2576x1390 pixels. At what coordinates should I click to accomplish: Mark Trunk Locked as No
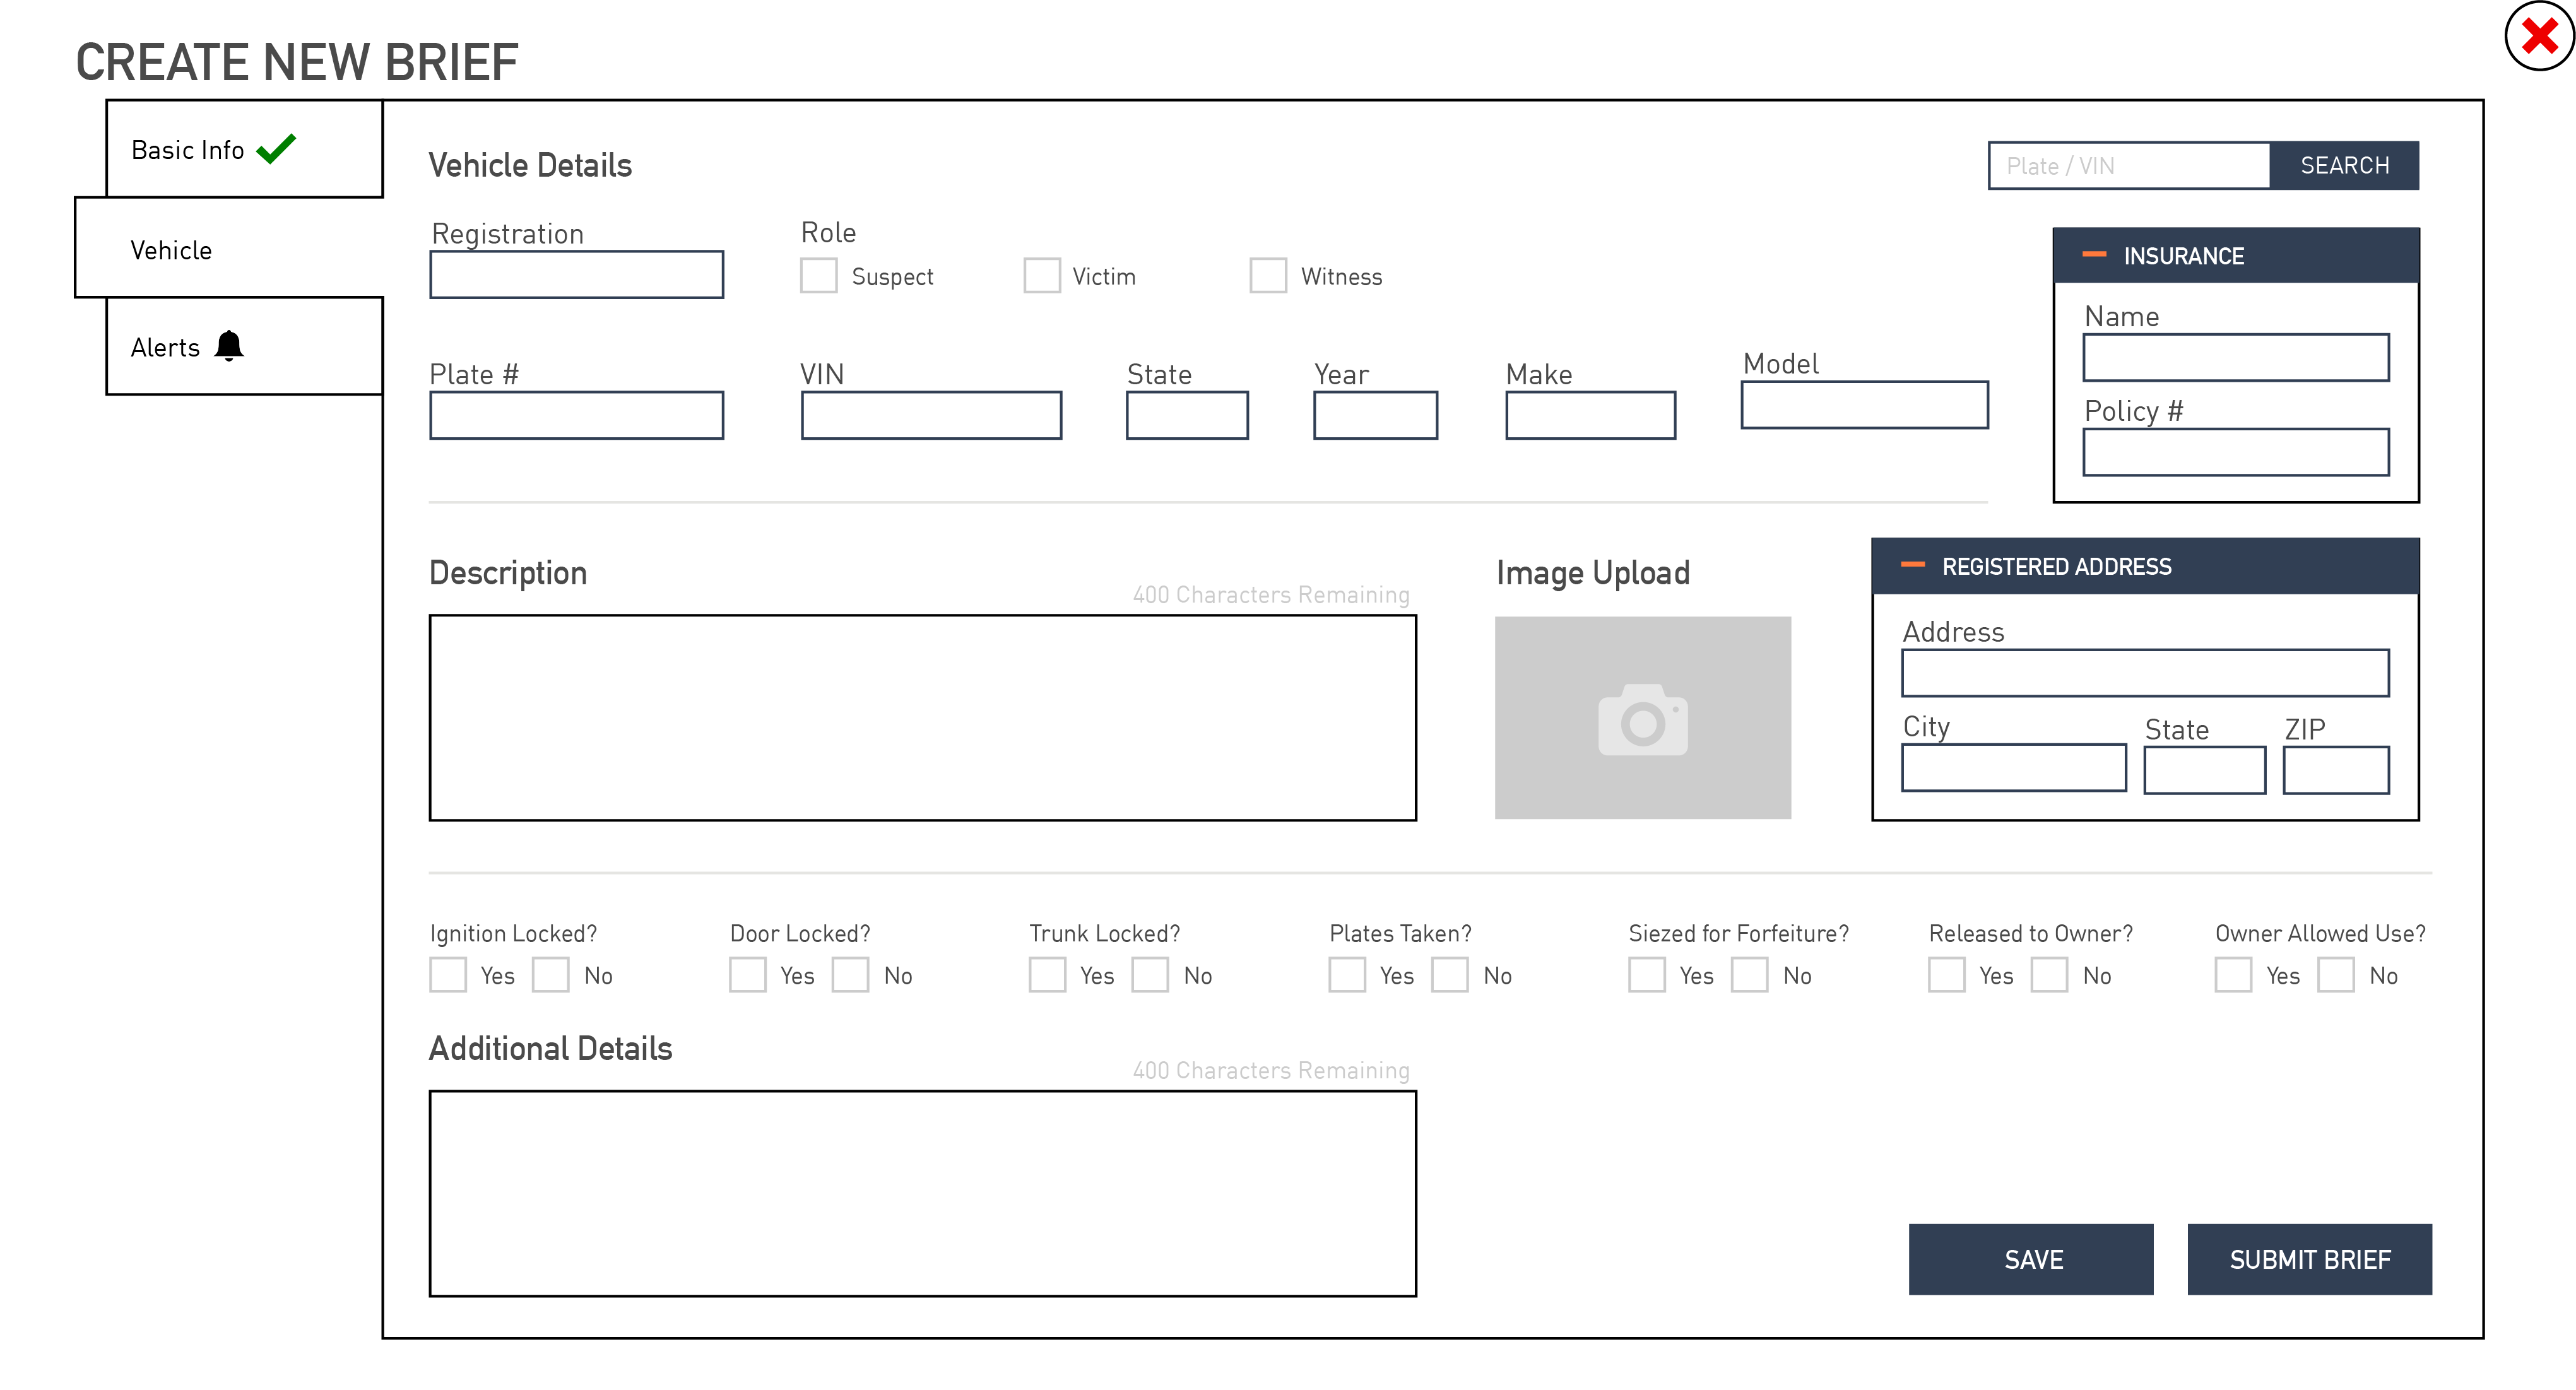[x=1151, y=975]
